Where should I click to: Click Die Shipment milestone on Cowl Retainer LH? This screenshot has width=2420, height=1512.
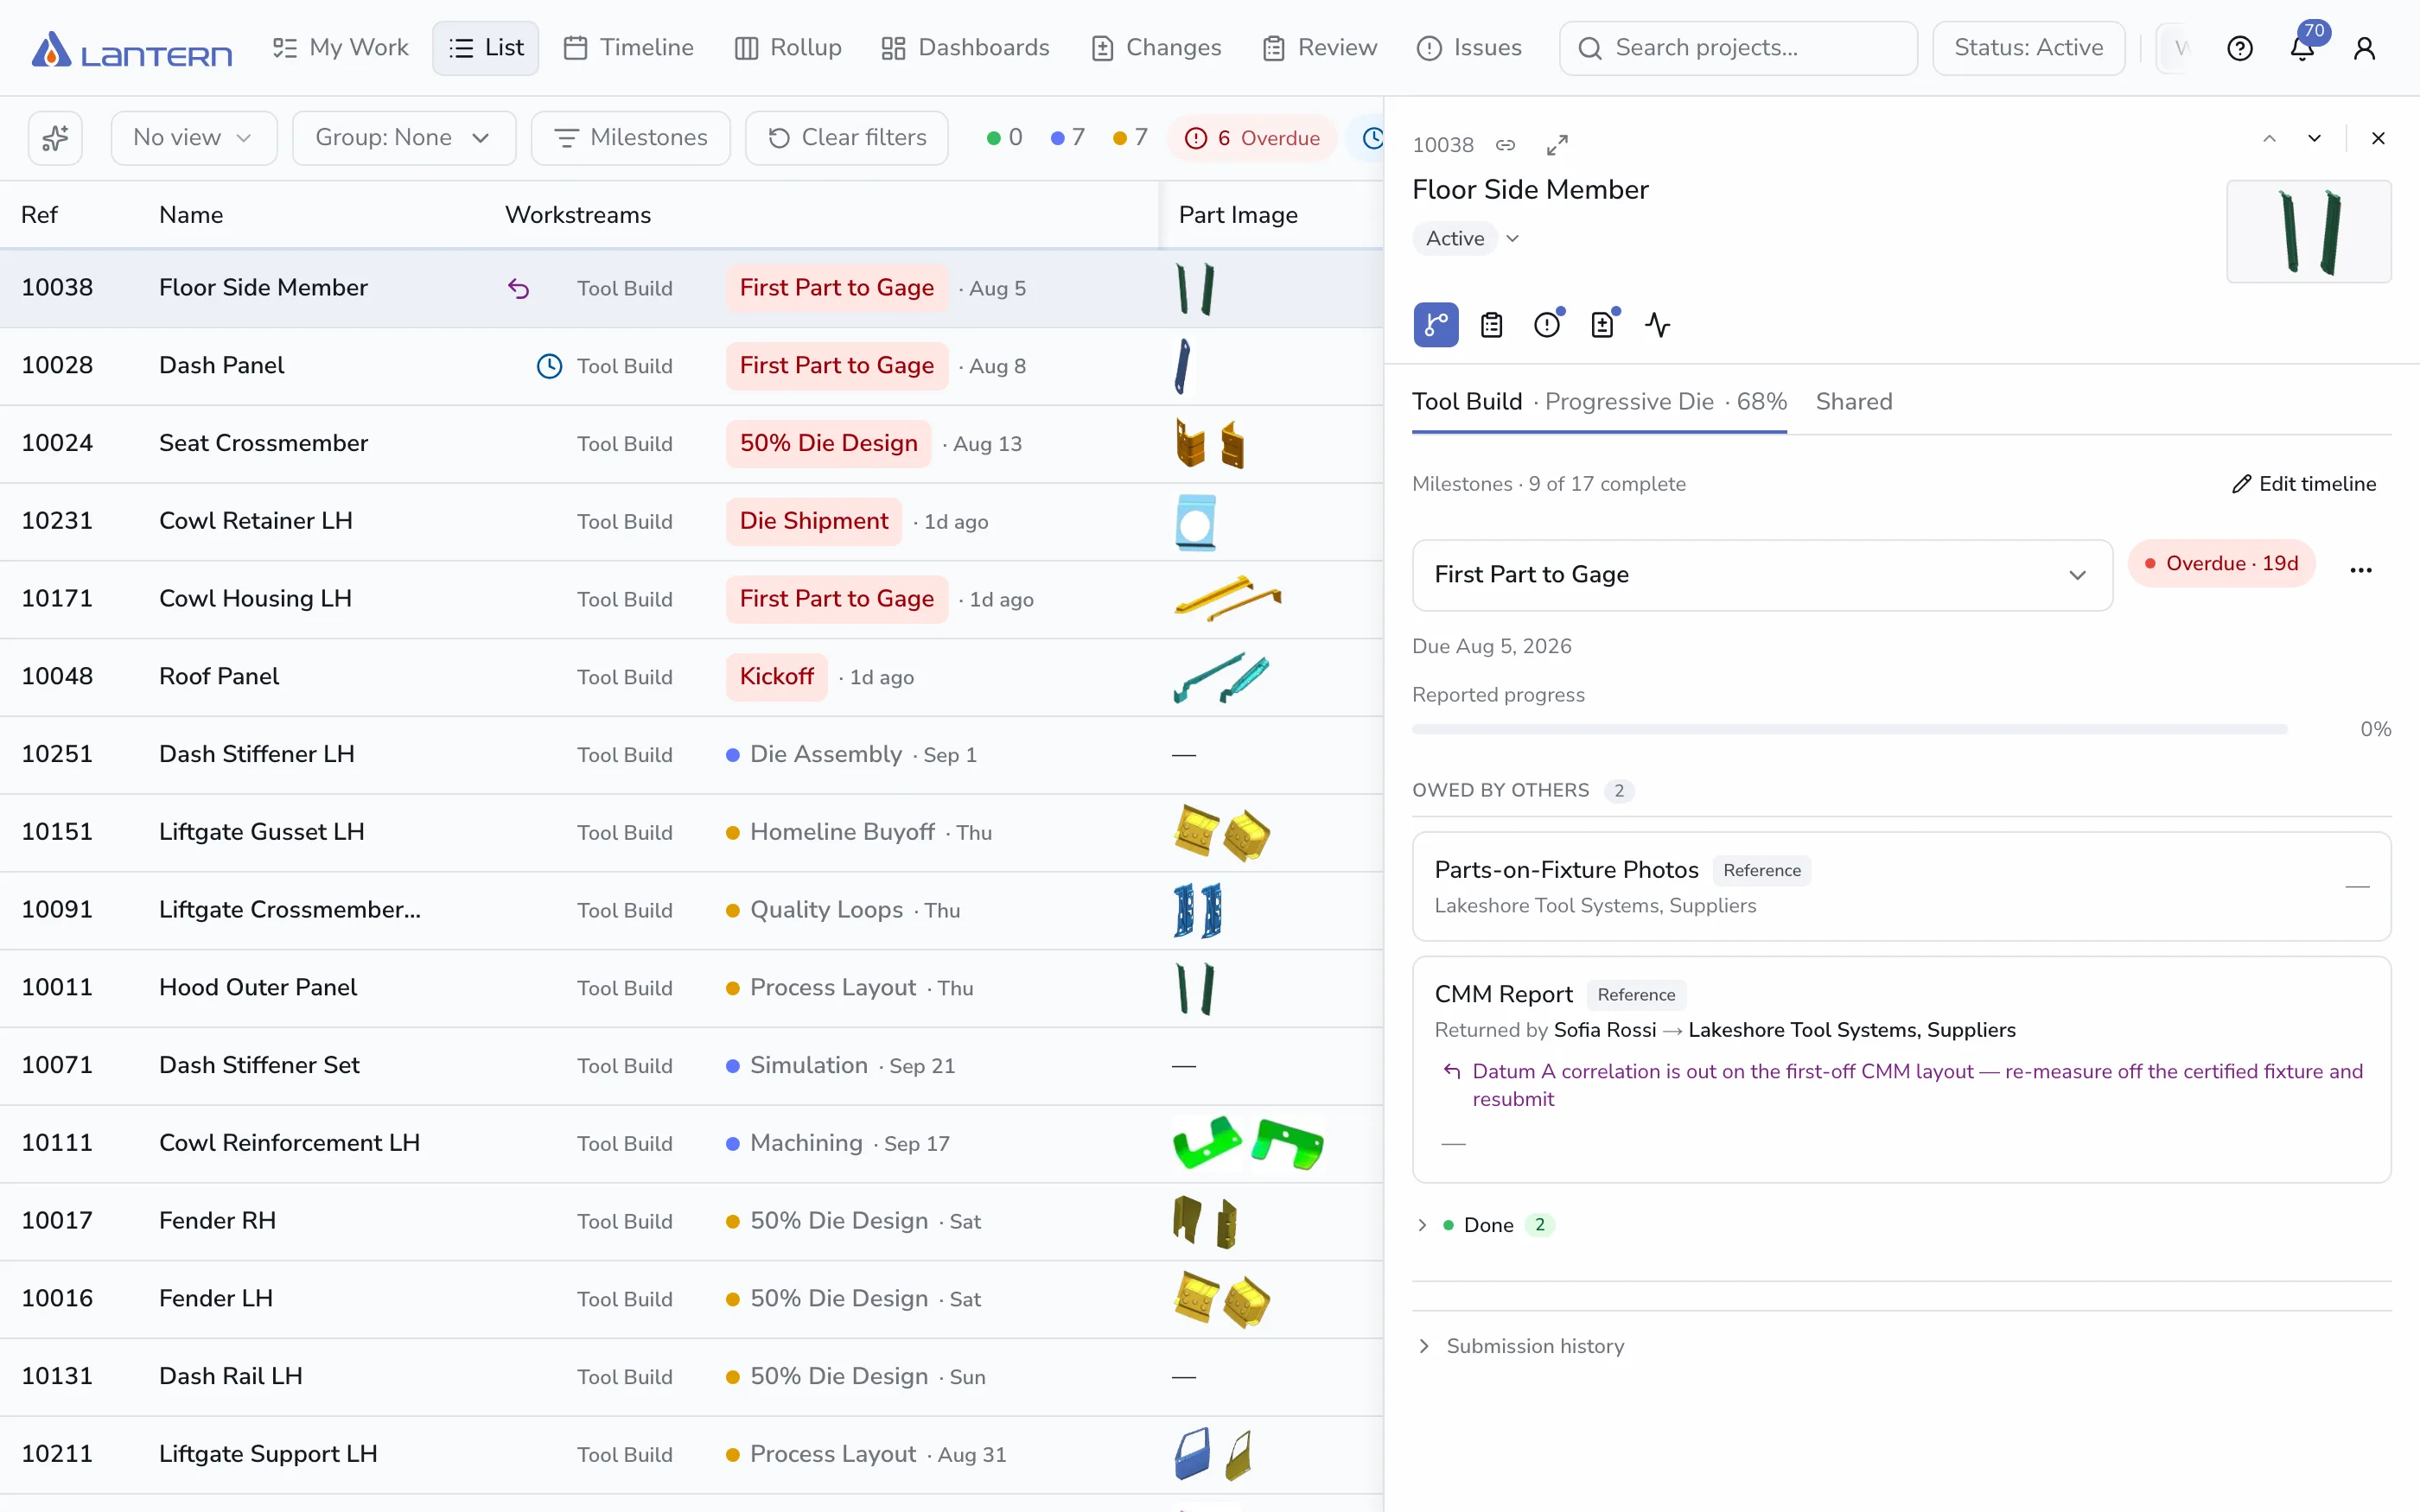tap(814, 522)
